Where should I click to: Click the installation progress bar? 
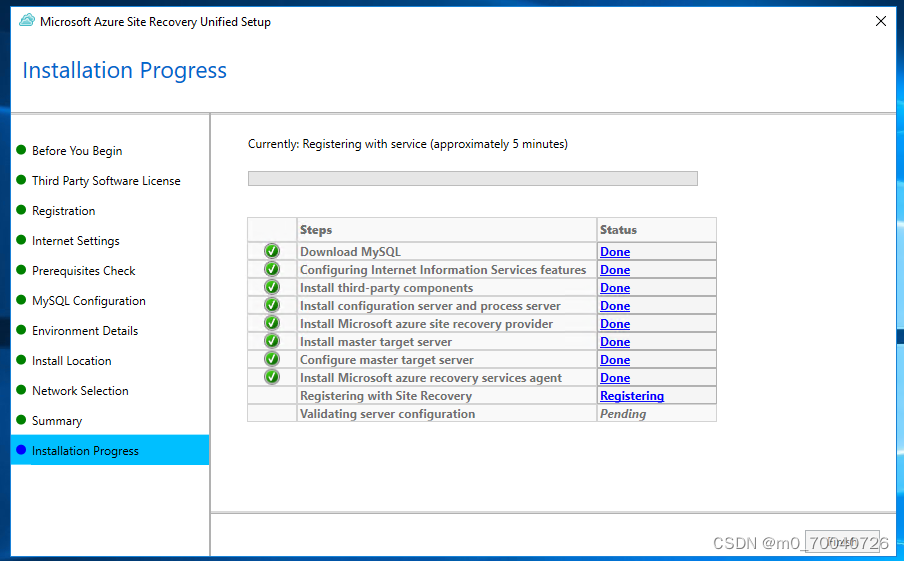tap(473, 178)
